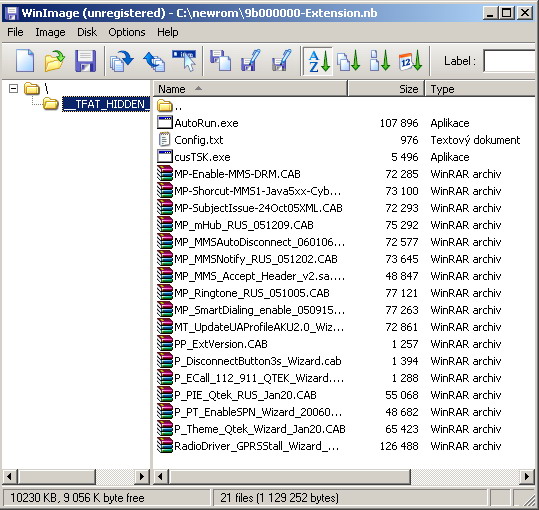Select the parent '..' folder entry
This screenshot has height=510, width=539.
click(170, 106)
